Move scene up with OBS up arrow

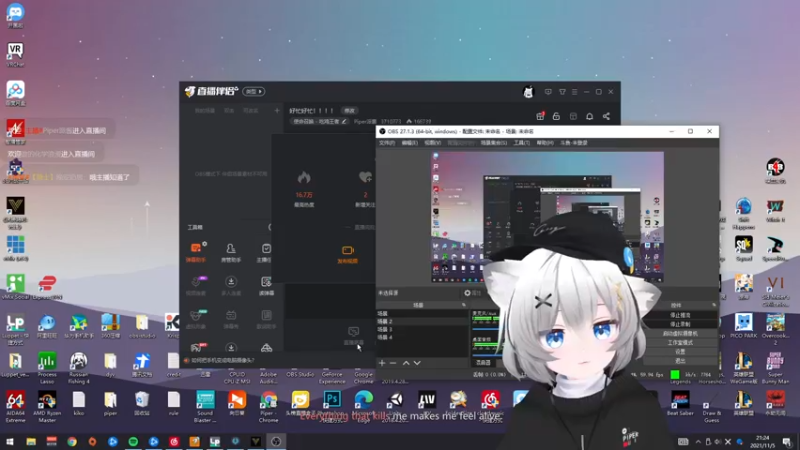[406, 363]
